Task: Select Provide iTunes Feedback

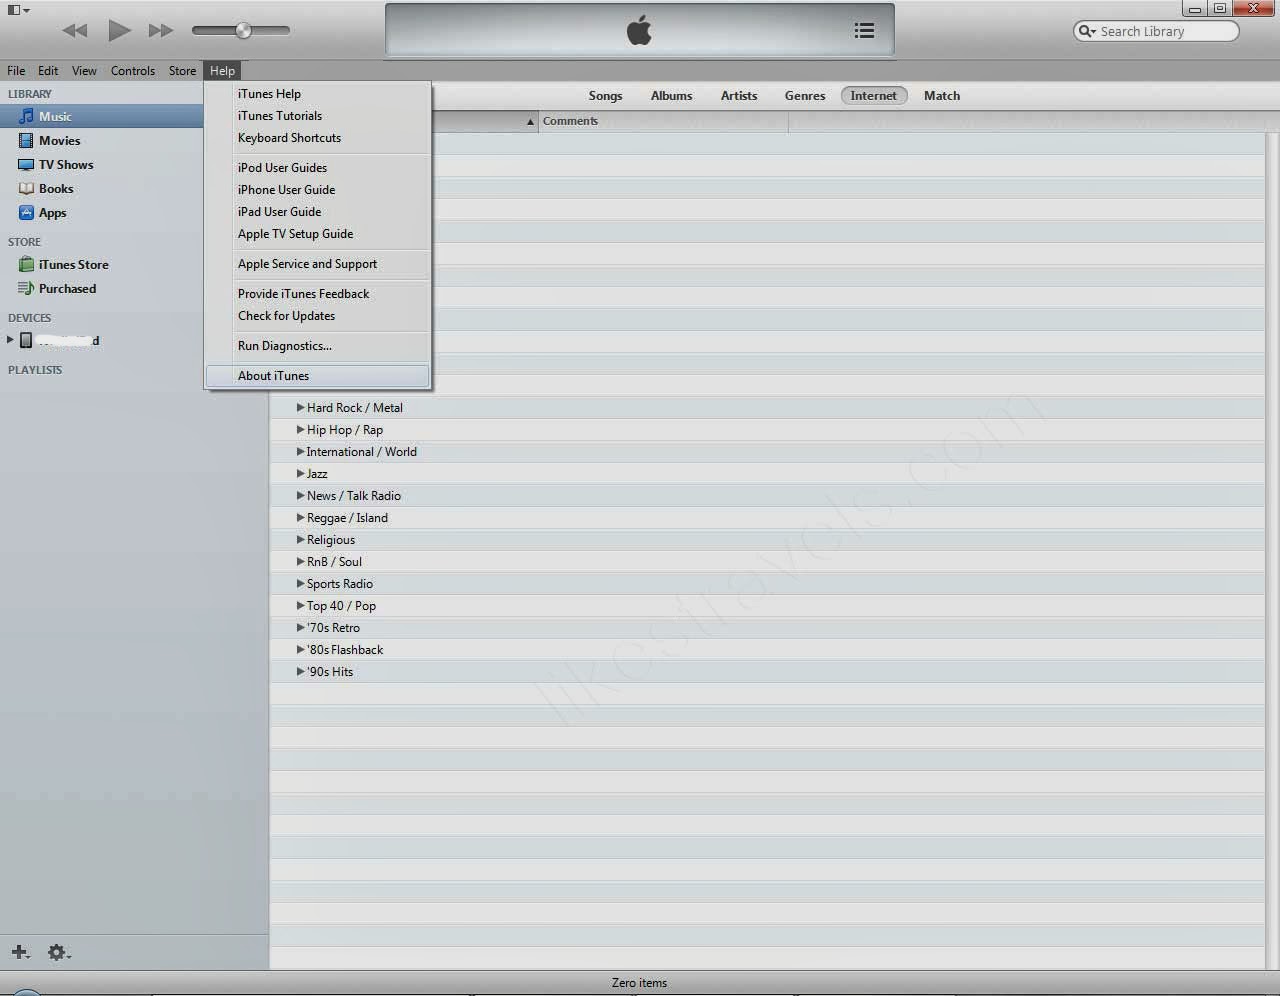Action: [318, 293]
